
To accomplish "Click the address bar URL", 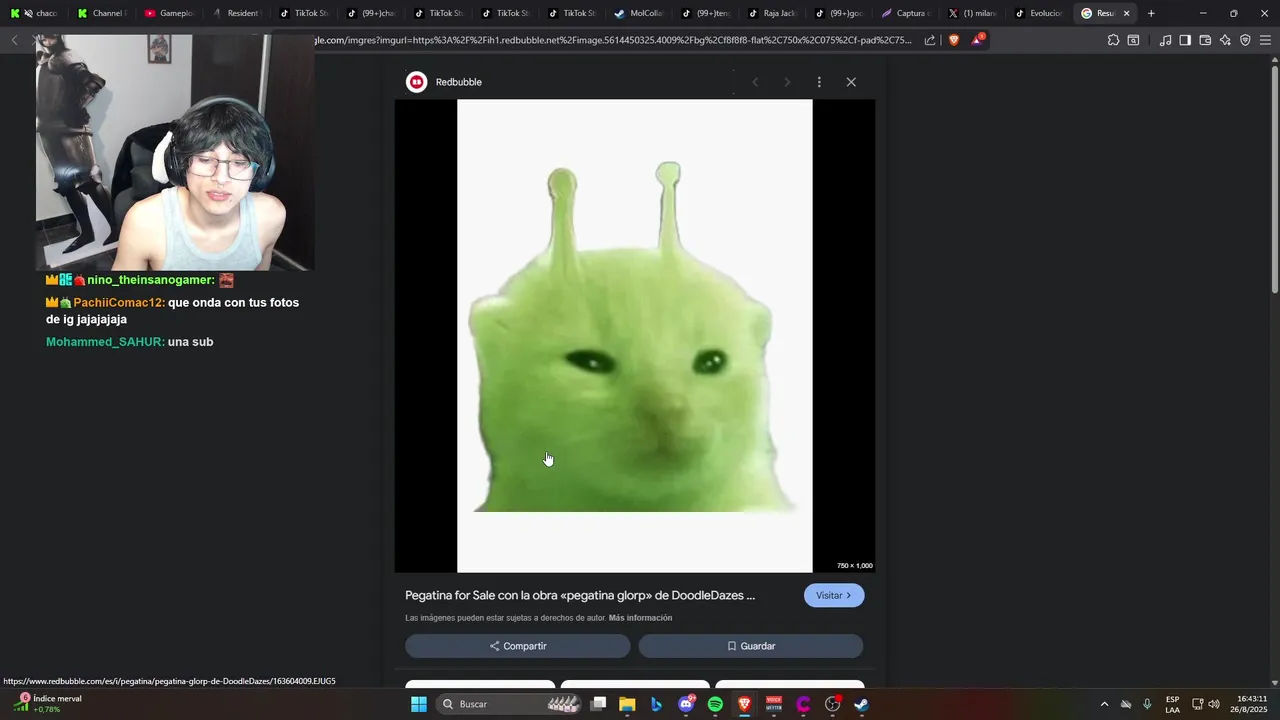I will (612, 40).
